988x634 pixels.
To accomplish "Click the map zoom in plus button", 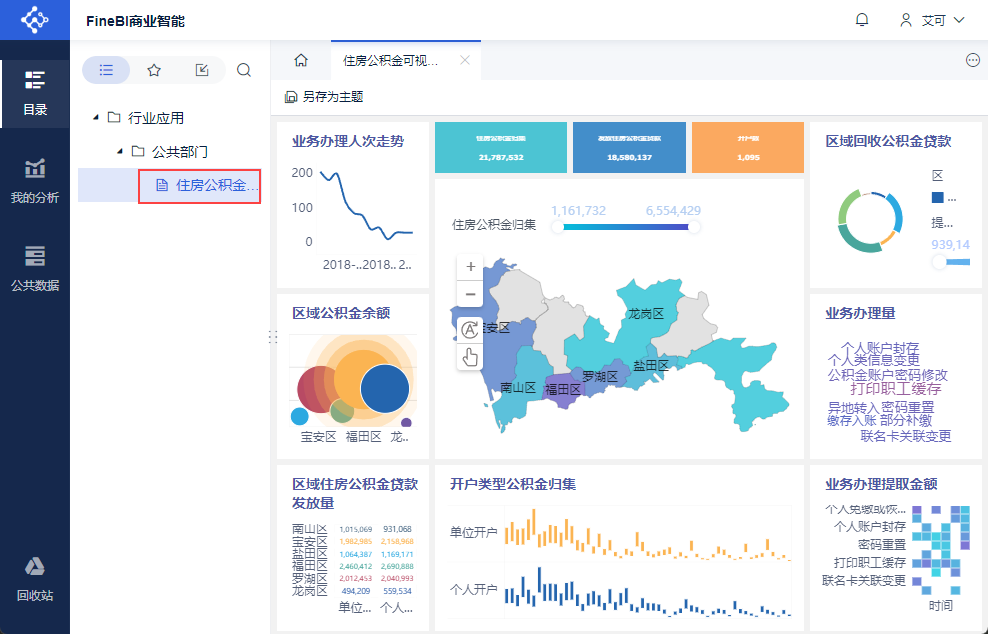I will pos(471,267).
